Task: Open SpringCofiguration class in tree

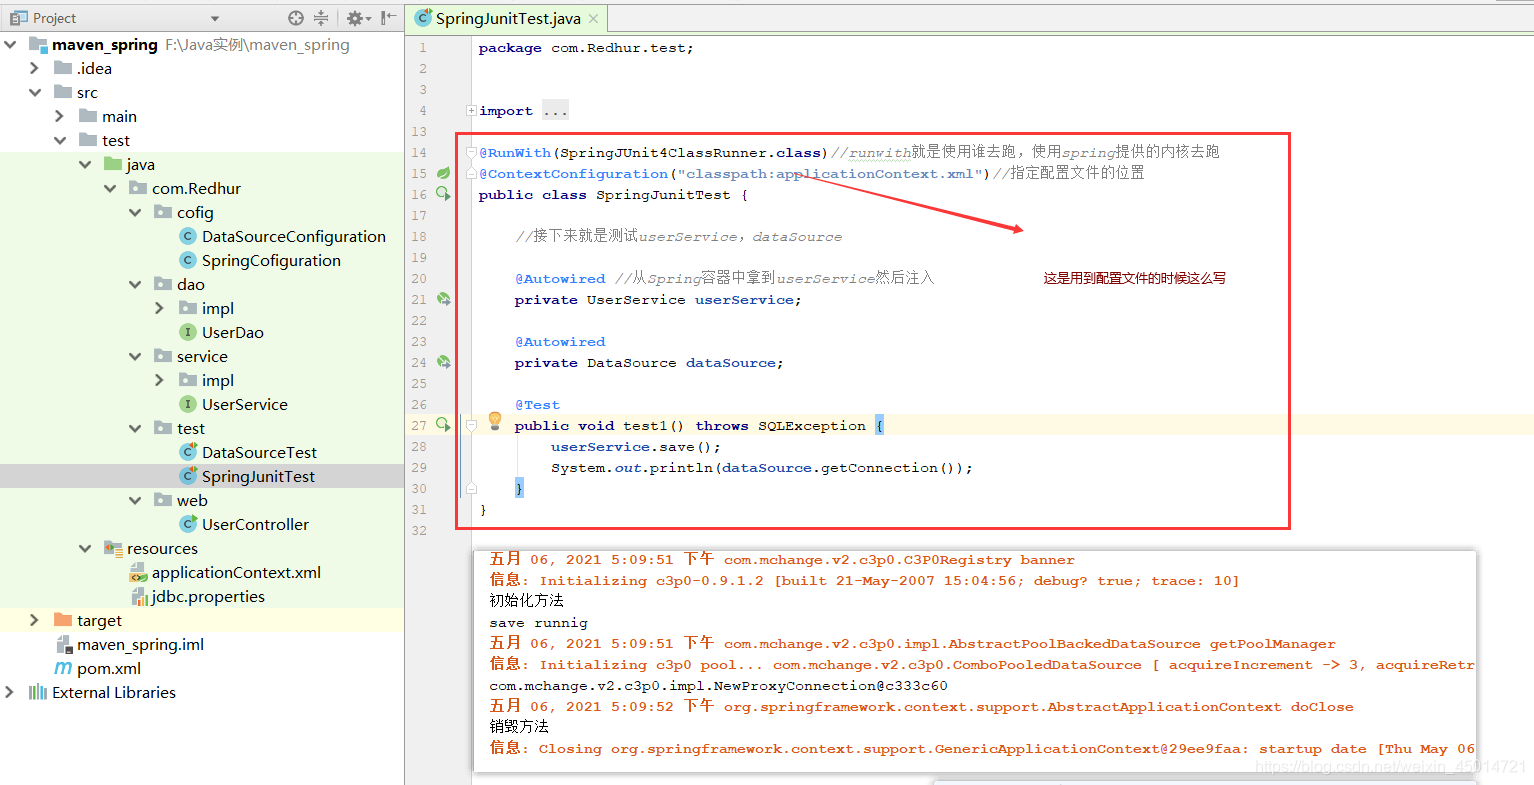Action: (x=271, y=260)
